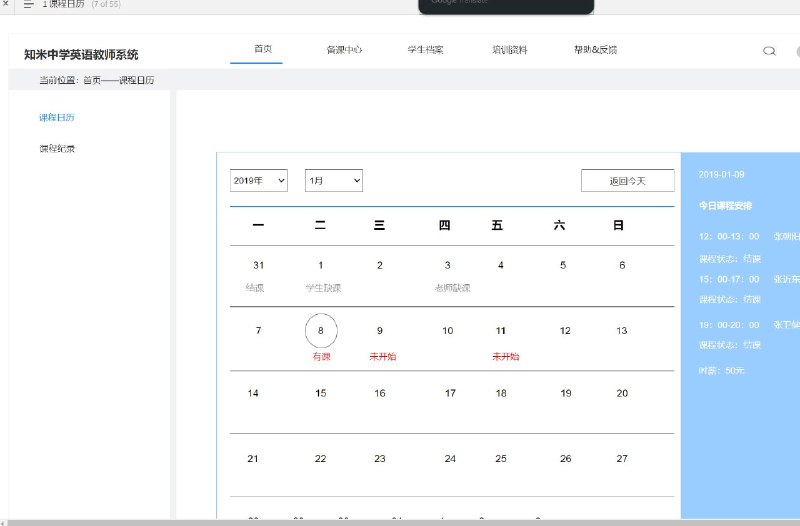This screenshot has width=800, height=526.
Task: Click 未开始 label under date 9
Action: pos(383,357)
